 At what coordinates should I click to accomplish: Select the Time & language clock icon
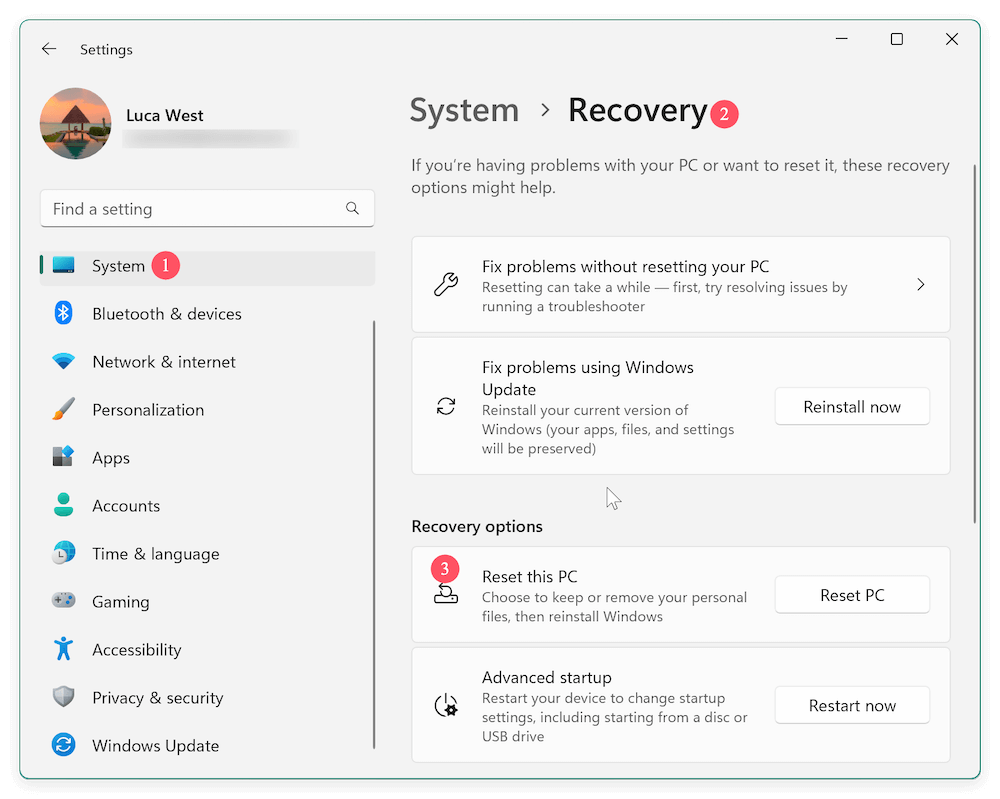click(63, 553)
